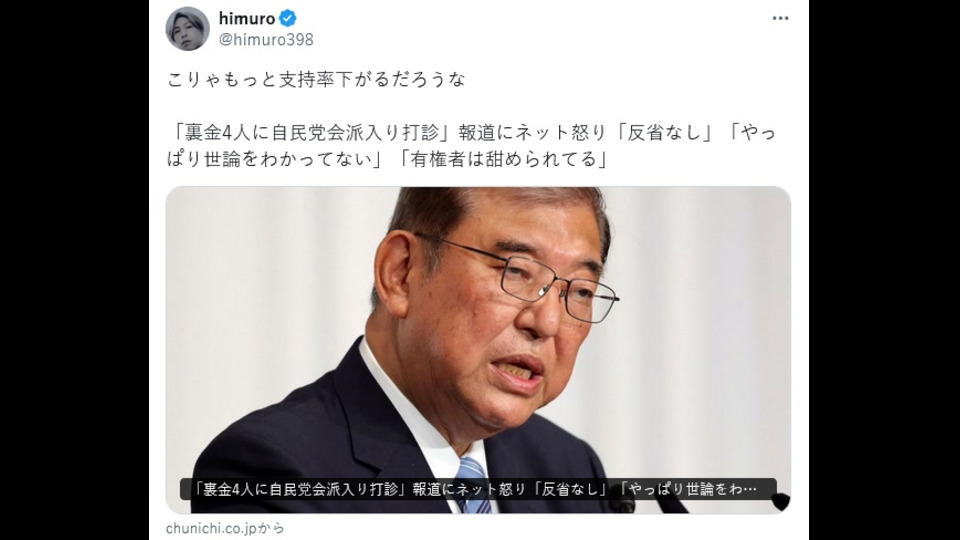Open the article card photo of the man
This screenshot has height=540, width=960.
click(478, 350)
